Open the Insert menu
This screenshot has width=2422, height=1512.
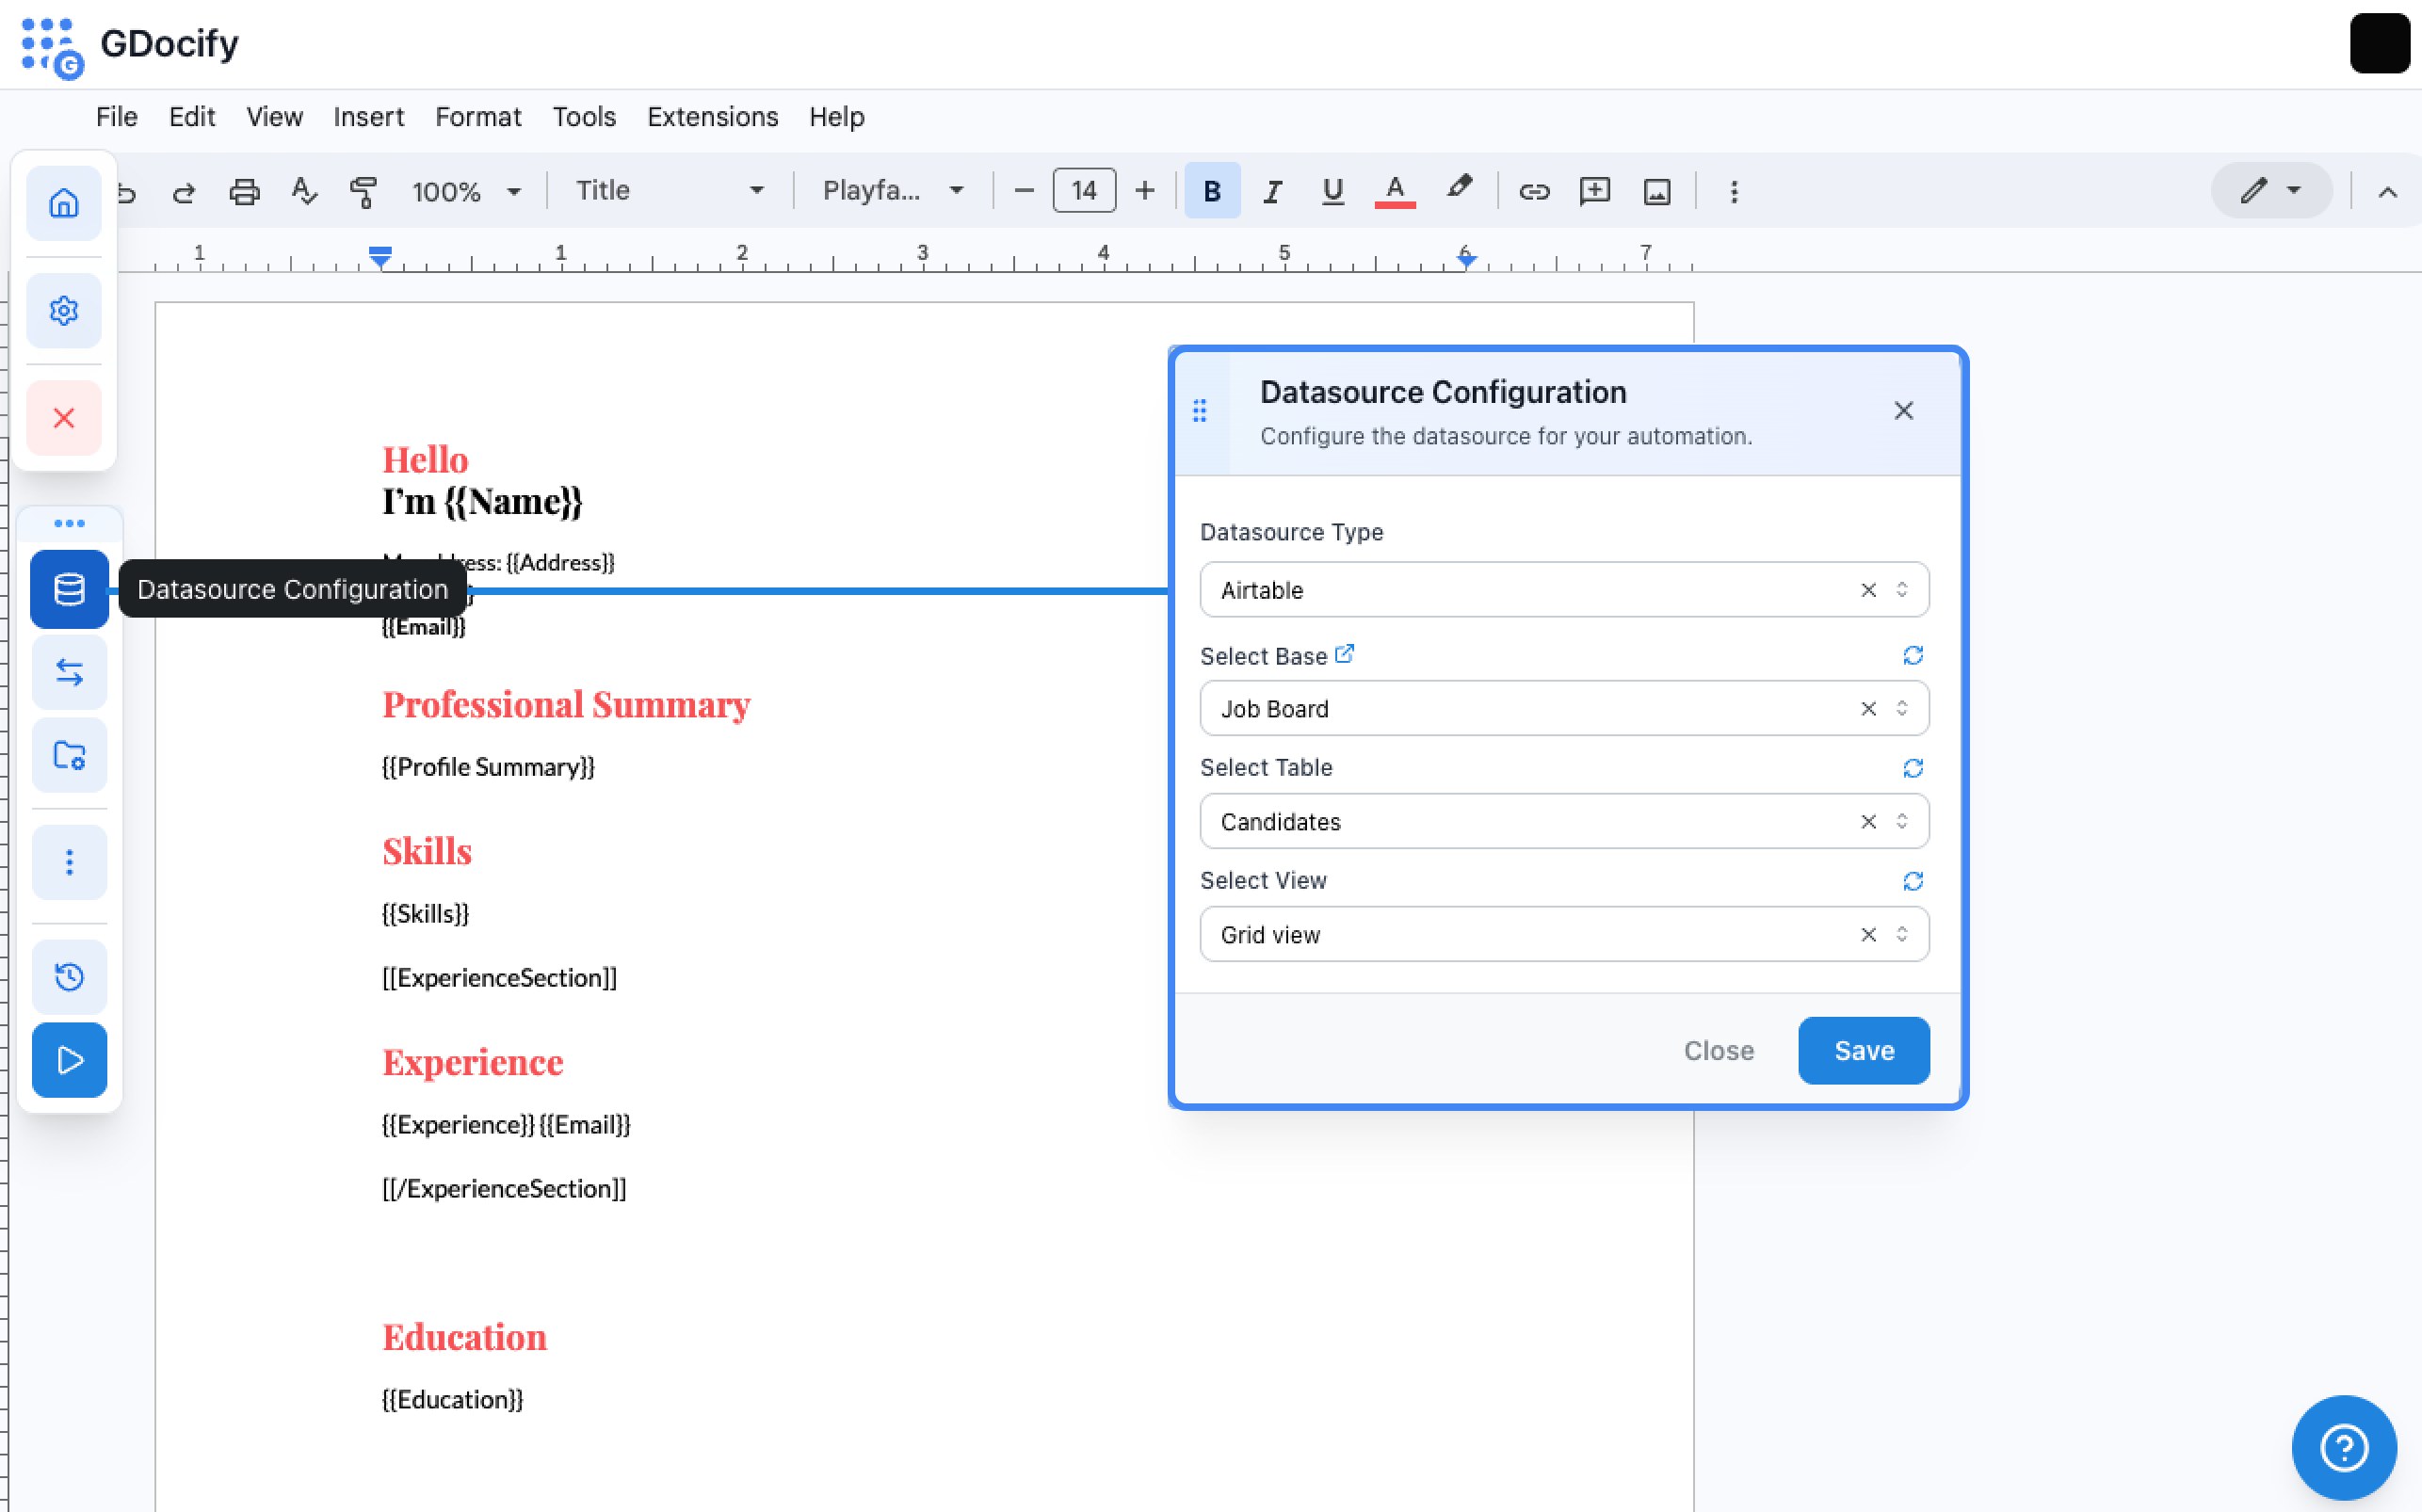[368, 117]
